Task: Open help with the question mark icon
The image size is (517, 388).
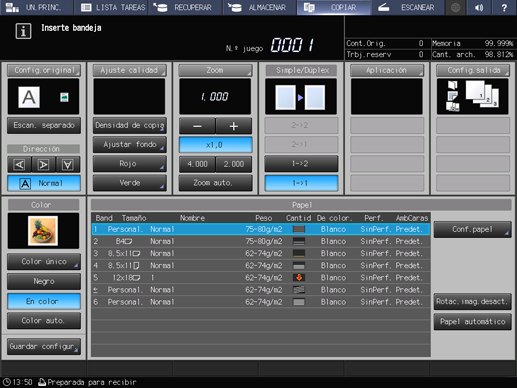Action: click(504, 7)
